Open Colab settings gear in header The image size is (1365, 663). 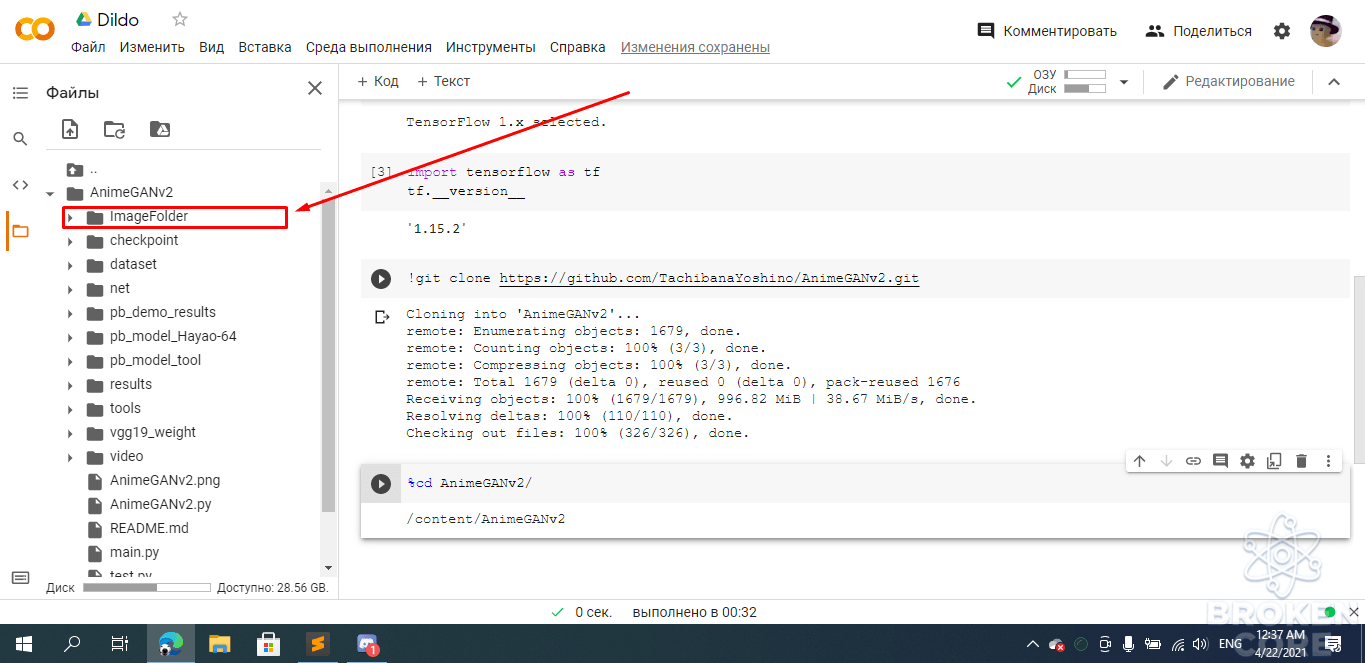[1282, 31]
